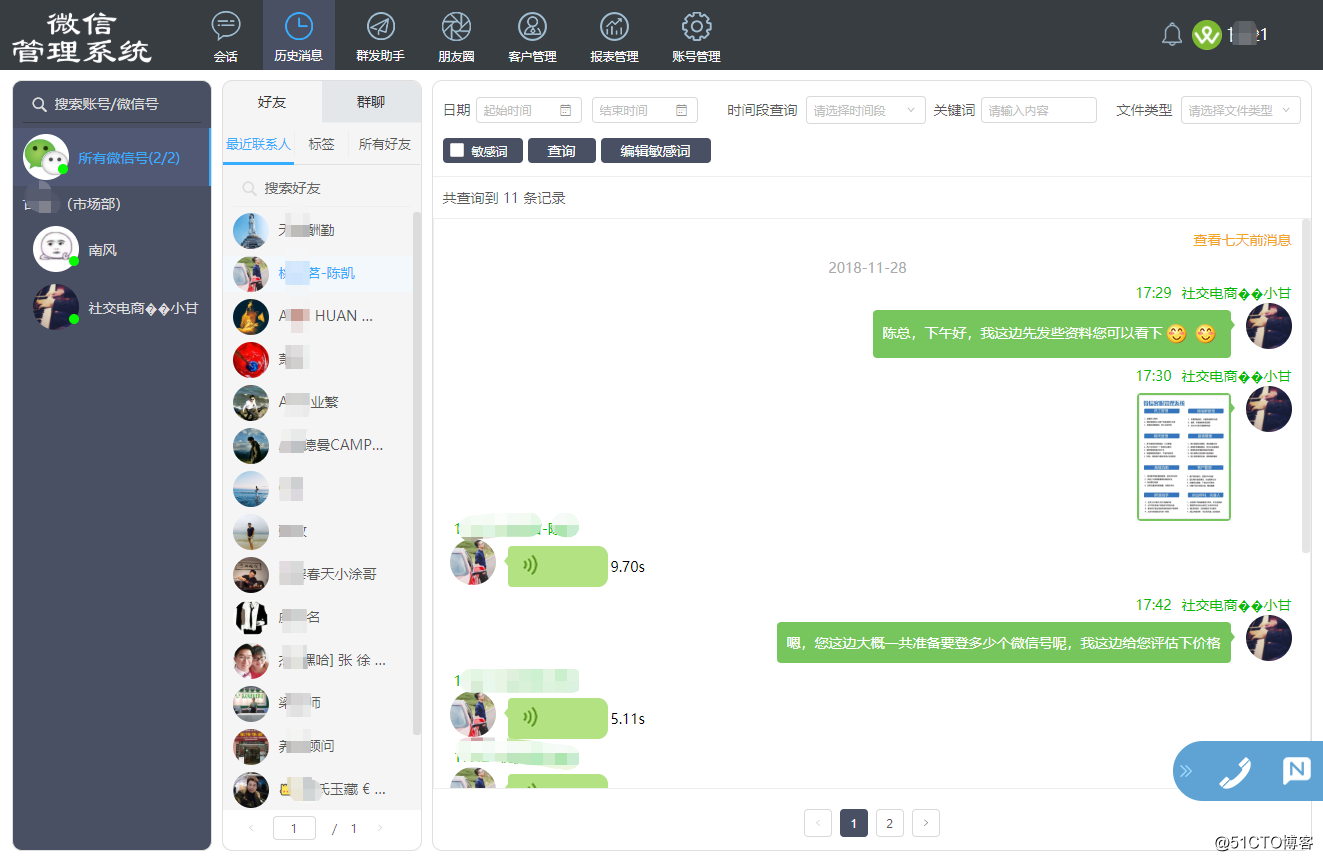Click sender avatar beside the 17:29 message
Viewport: 1323px width, 861px height.
click(1269, 326)
